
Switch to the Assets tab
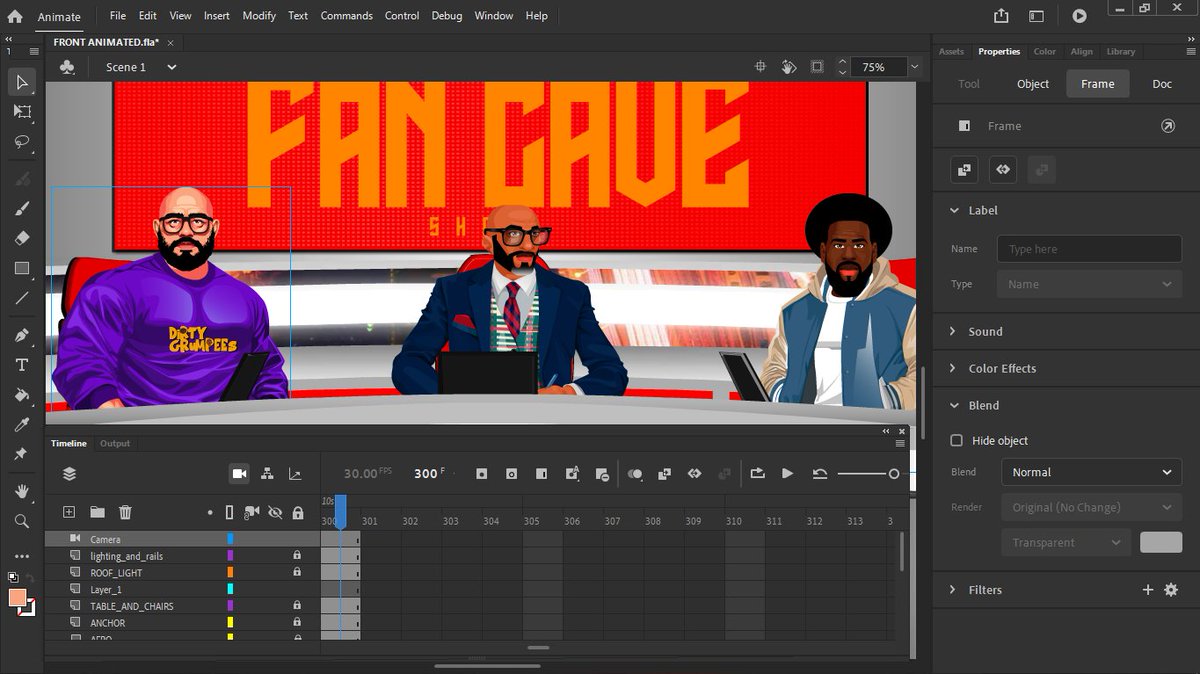pos(951,51)
